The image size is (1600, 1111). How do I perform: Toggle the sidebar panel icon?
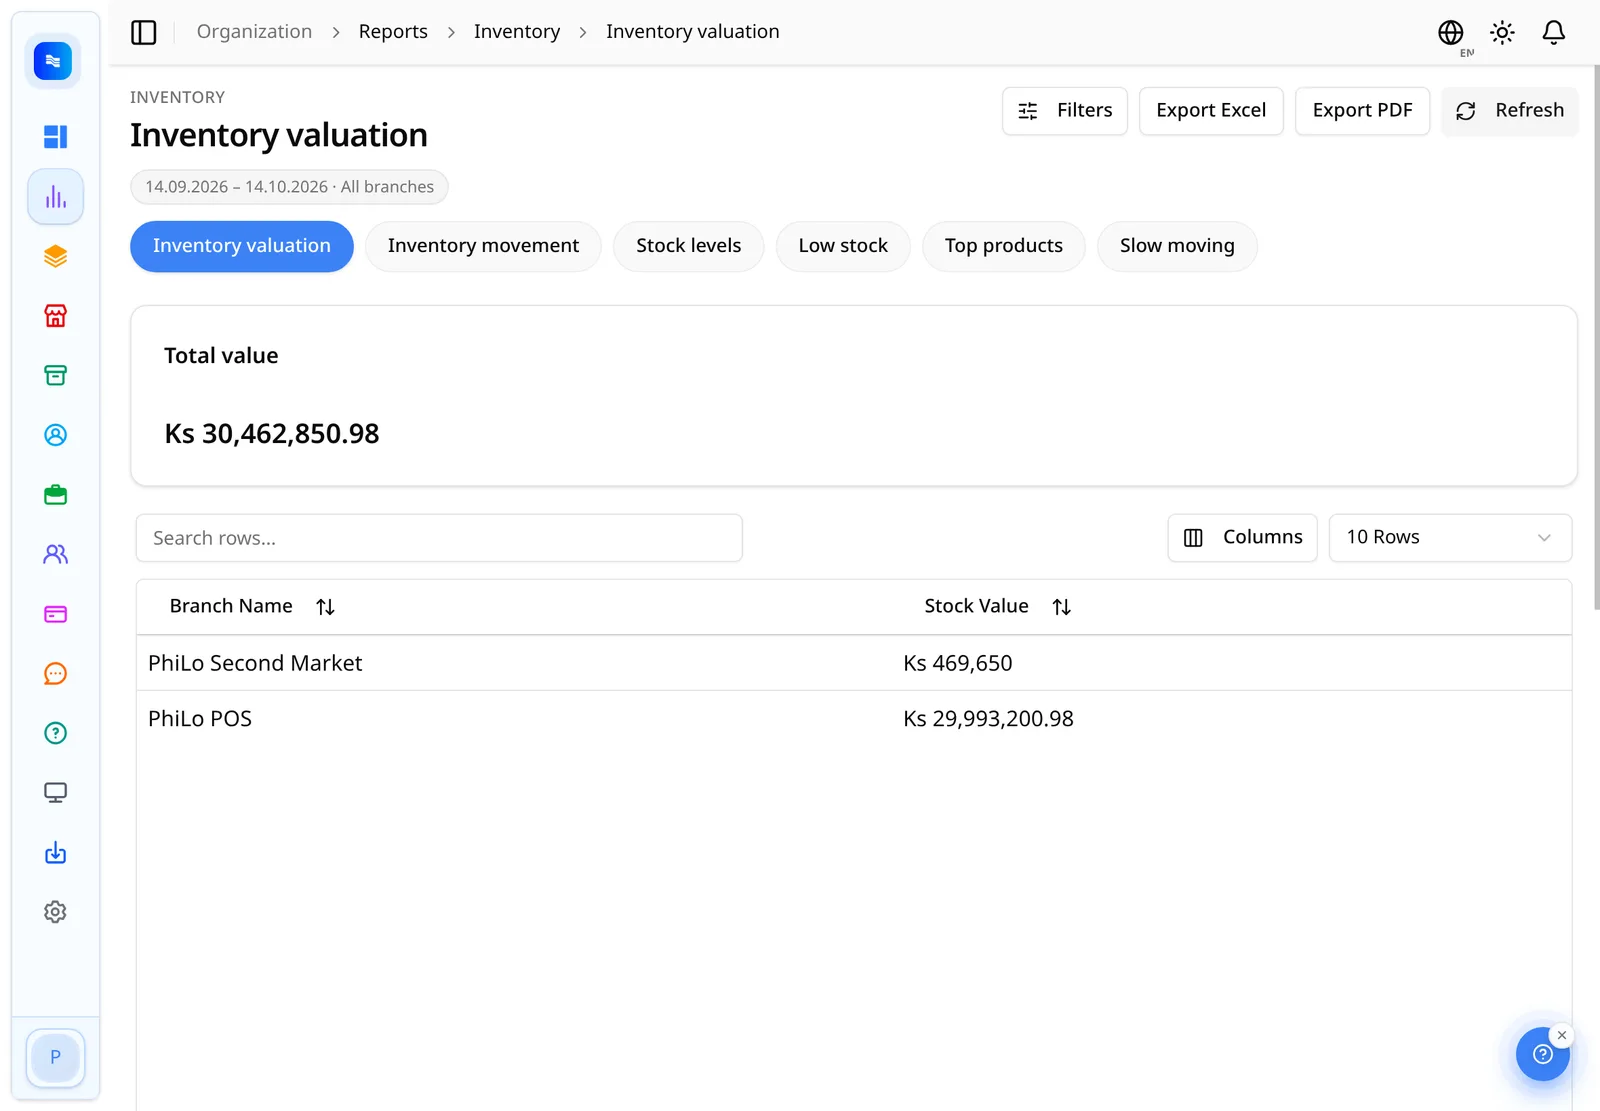pos(144,32)
